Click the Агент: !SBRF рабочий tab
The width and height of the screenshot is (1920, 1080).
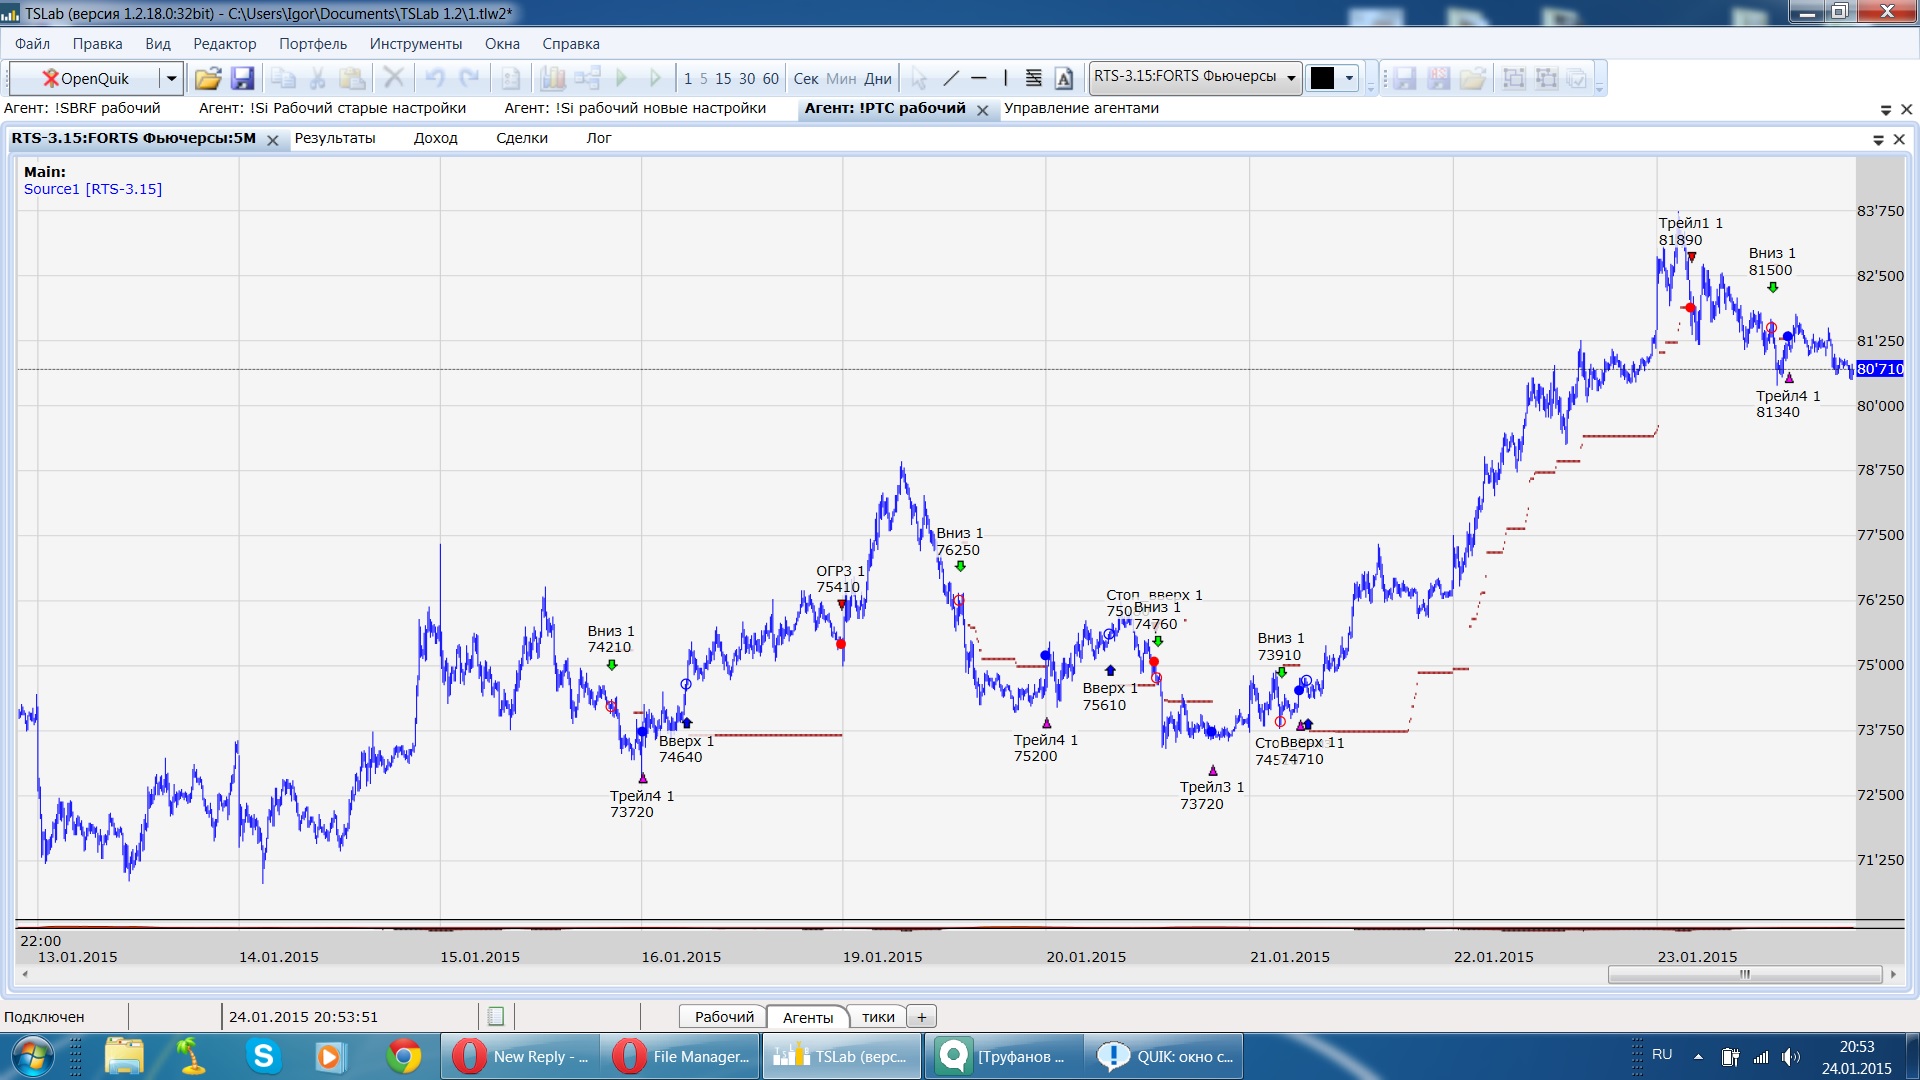(82, 108)
